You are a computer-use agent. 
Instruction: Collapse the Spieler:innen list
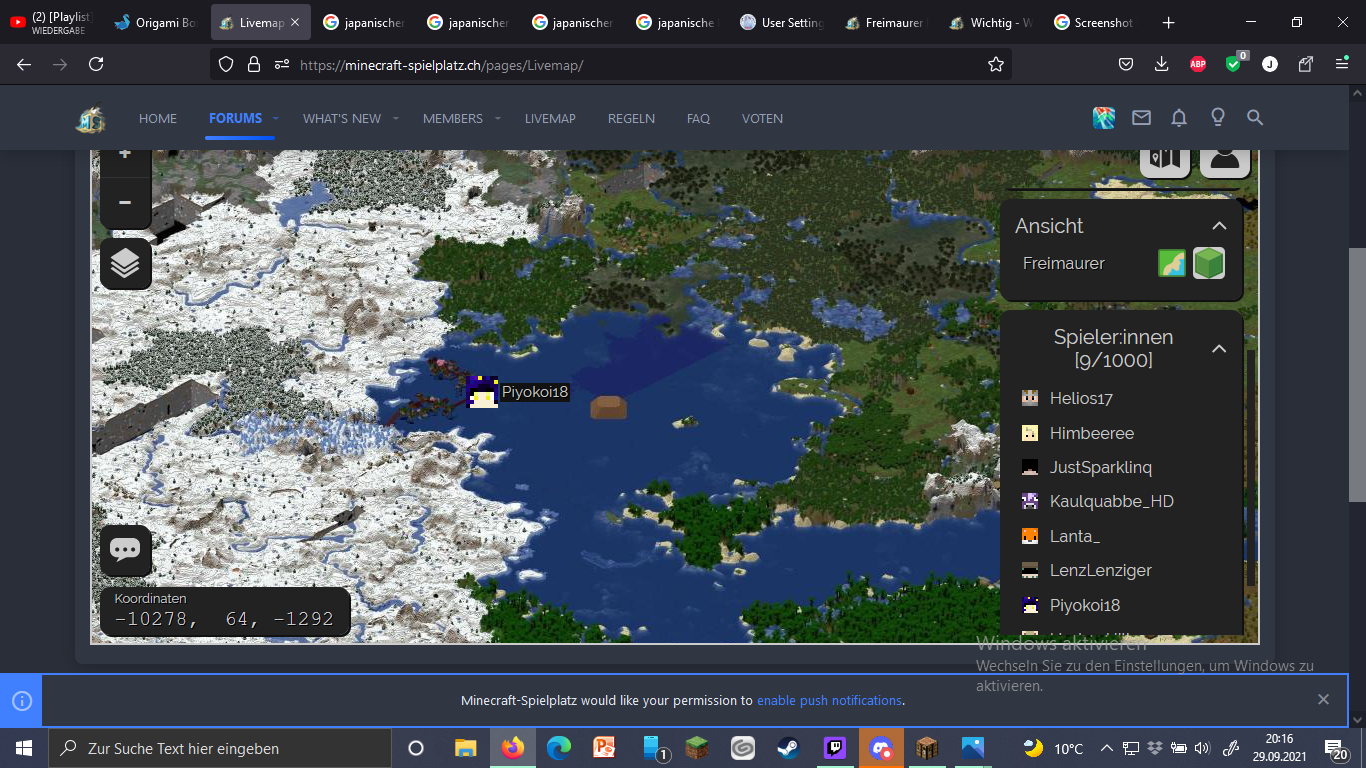pyautogui.click(x=1218, y=348)
